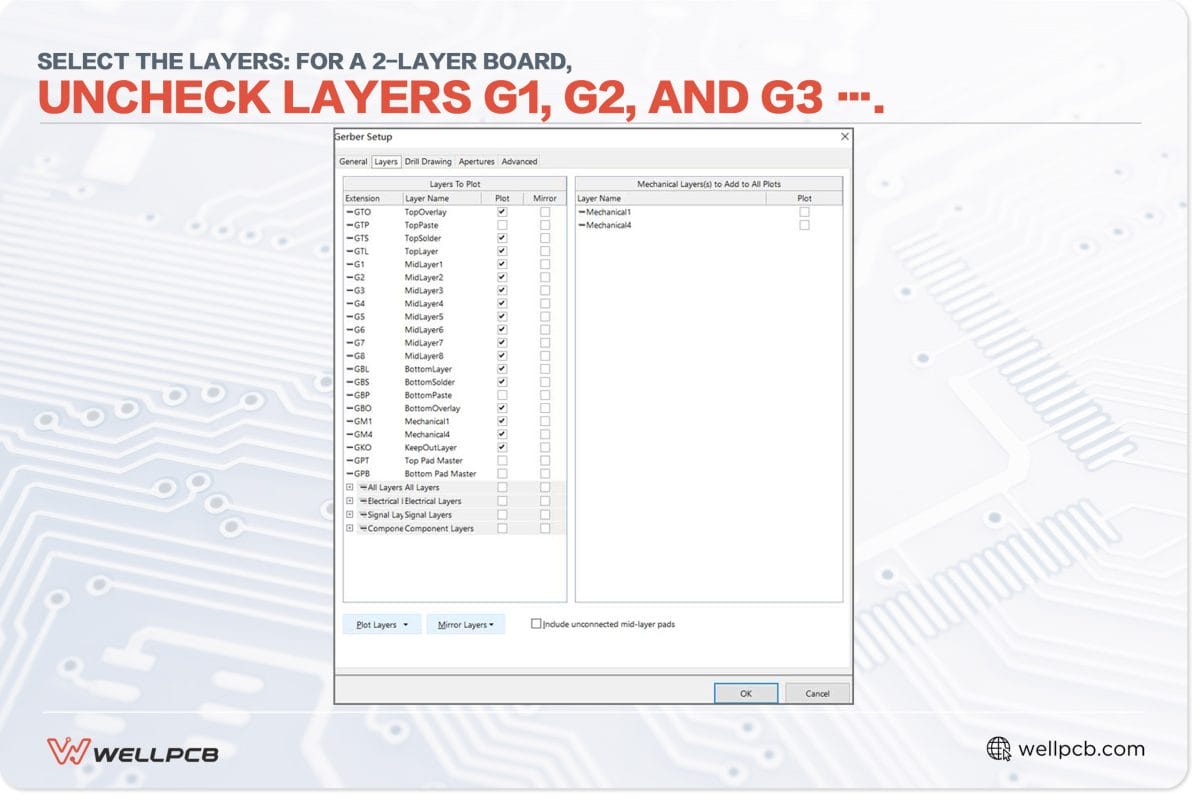
Task: Expand the Electrical Layers group
Action: point(349,501)
